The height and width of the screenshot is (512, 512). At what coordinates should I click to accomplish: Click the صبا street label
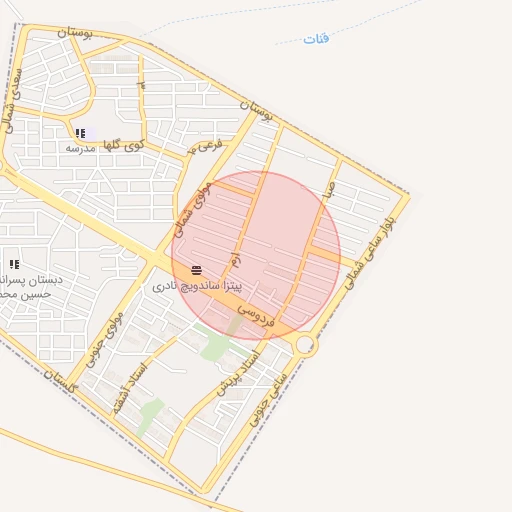tap(329, 190)
